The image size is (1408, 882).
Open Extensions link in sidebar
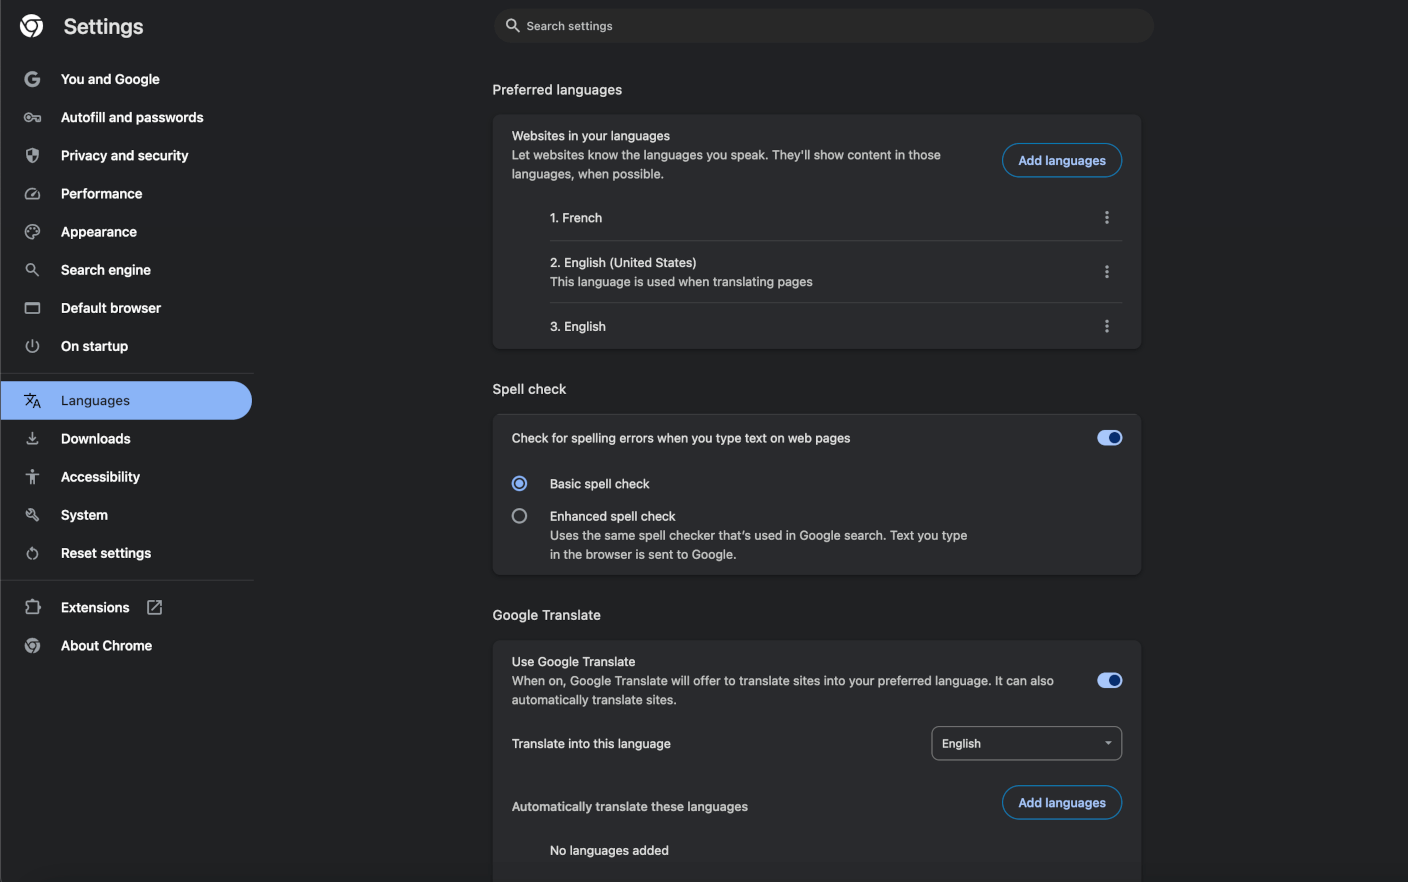95,607
